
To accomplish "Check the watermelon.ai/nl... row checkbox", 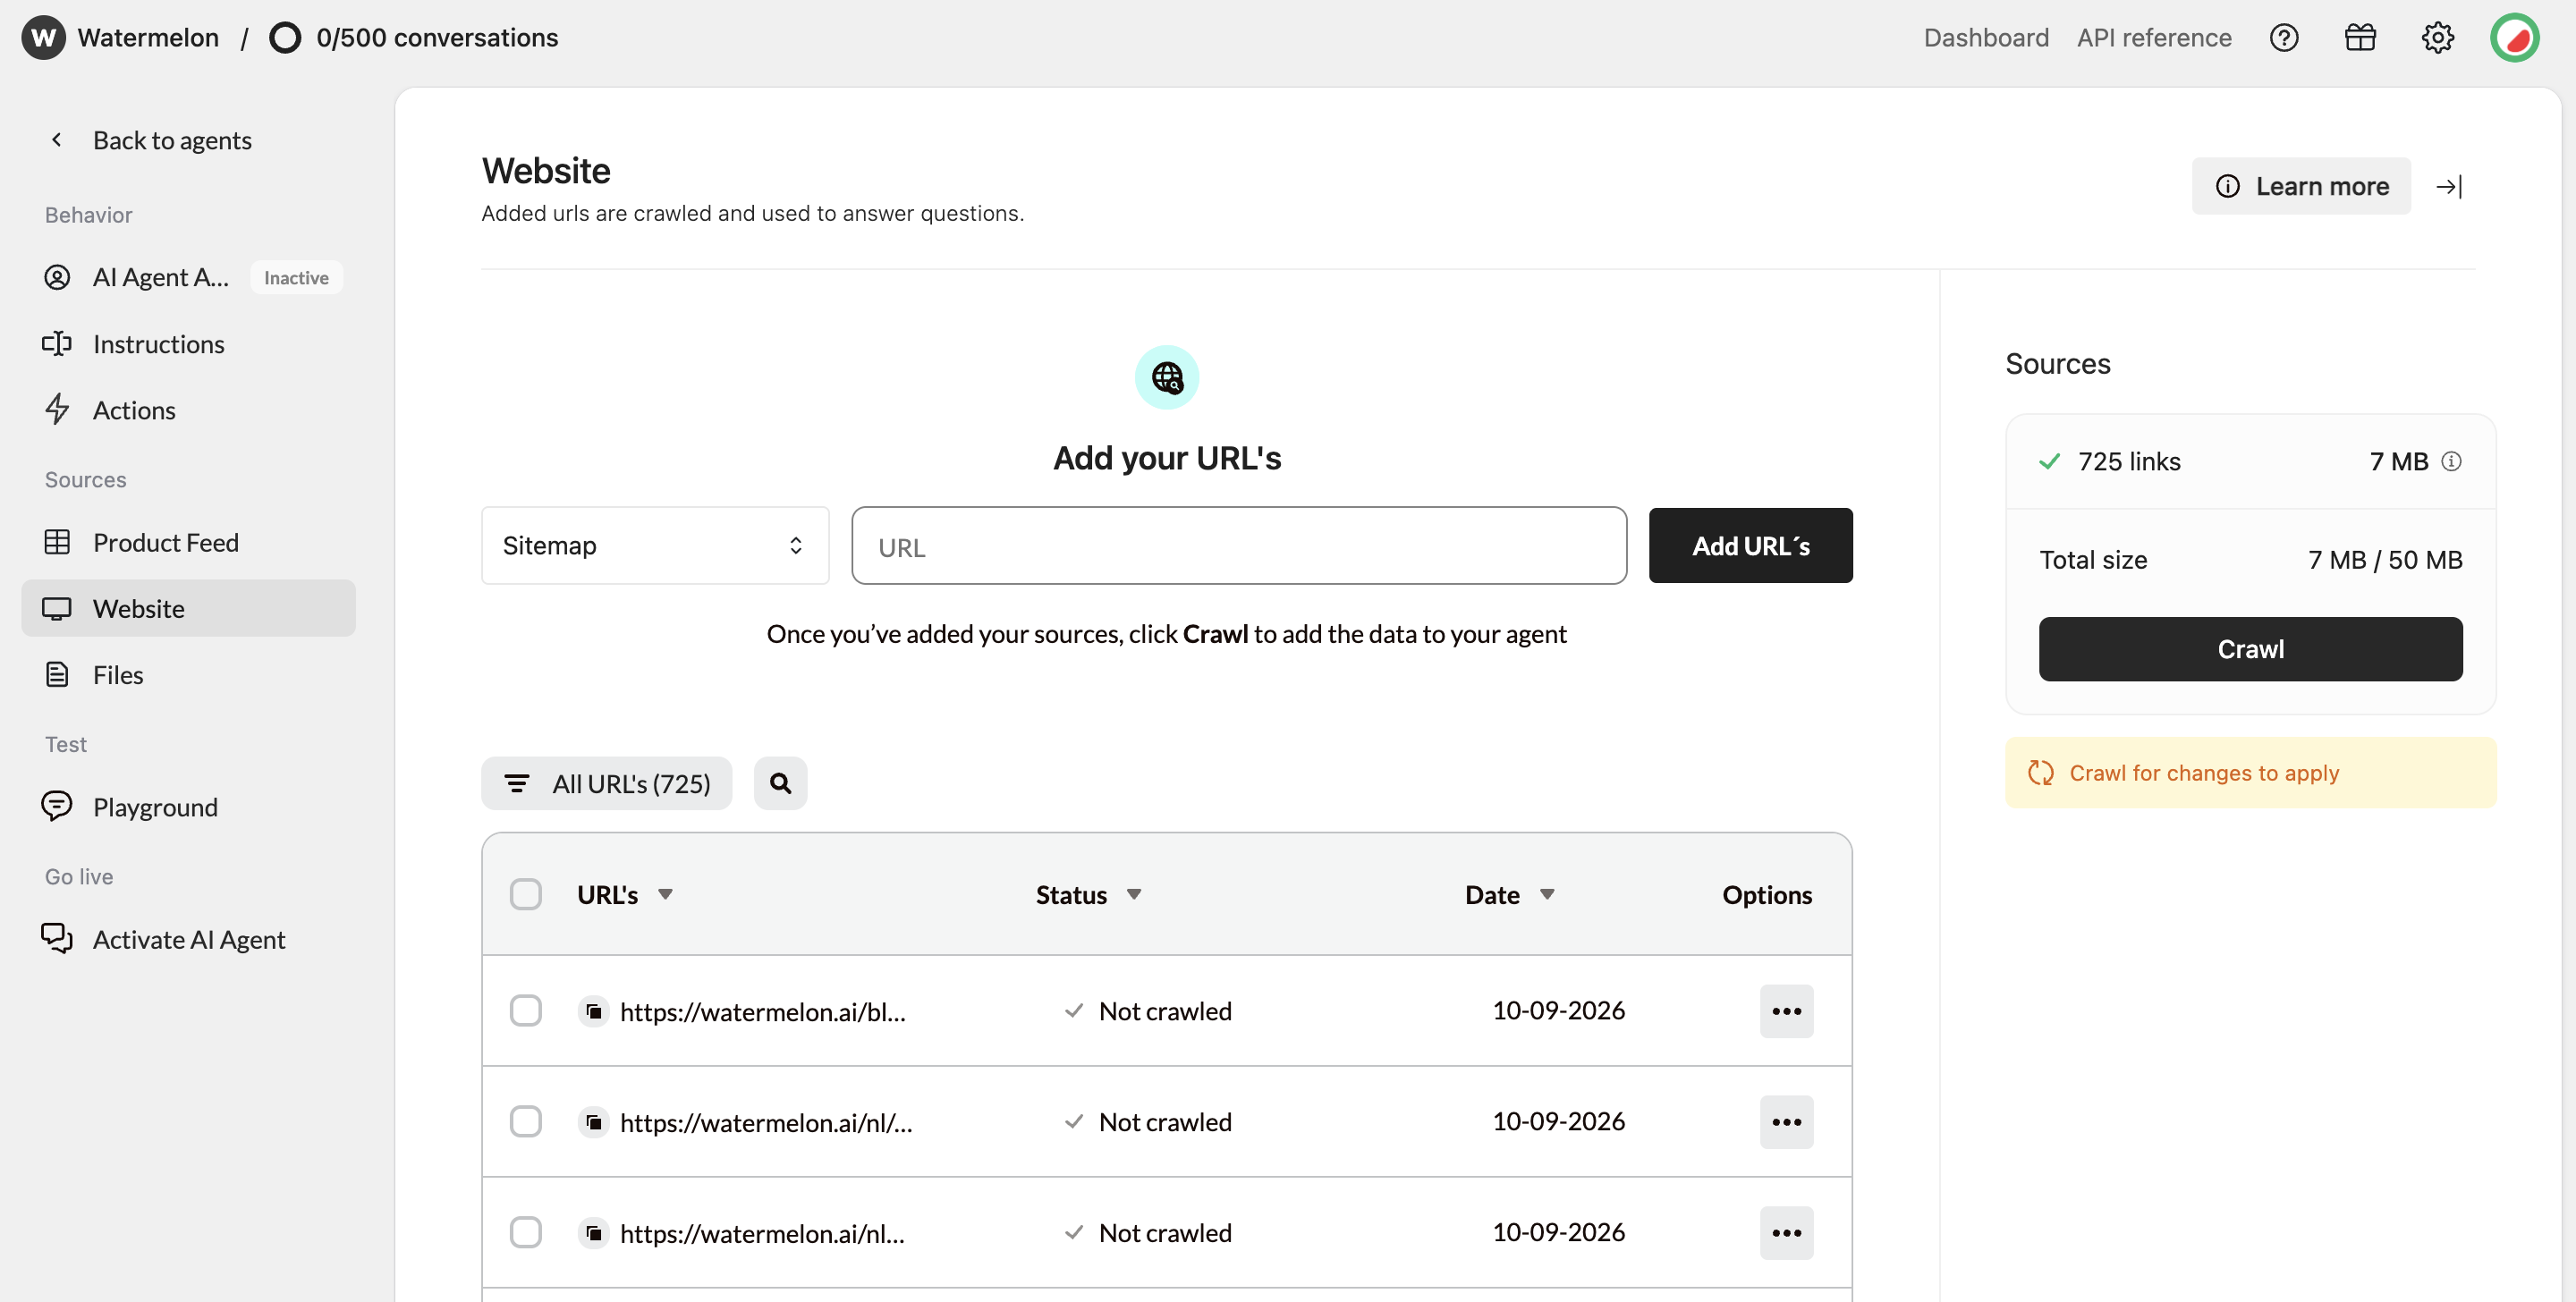I will (x=525, y=1233).
